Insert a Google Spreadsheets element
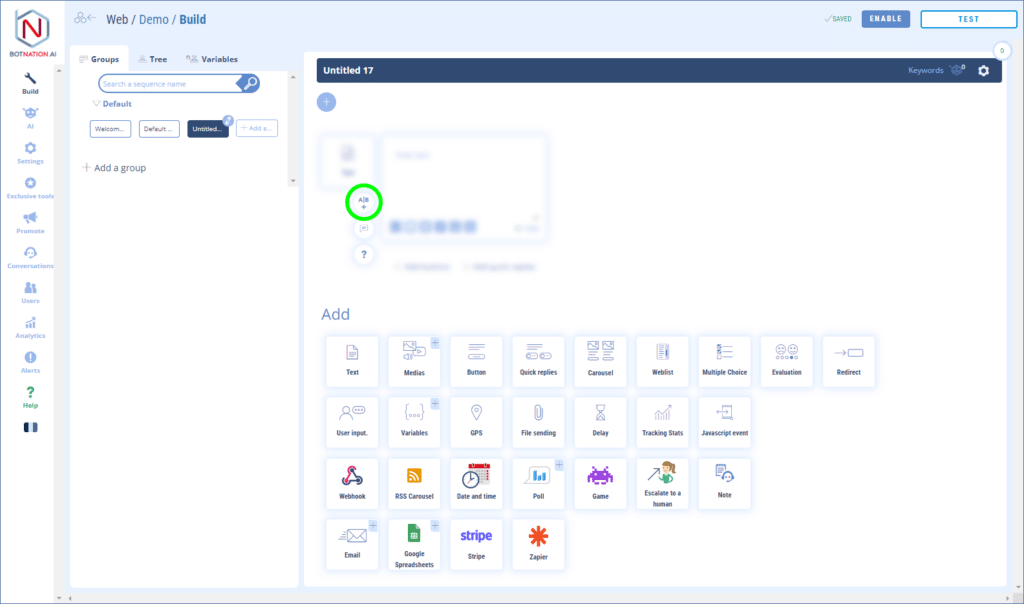 click(x=414, y=544)
